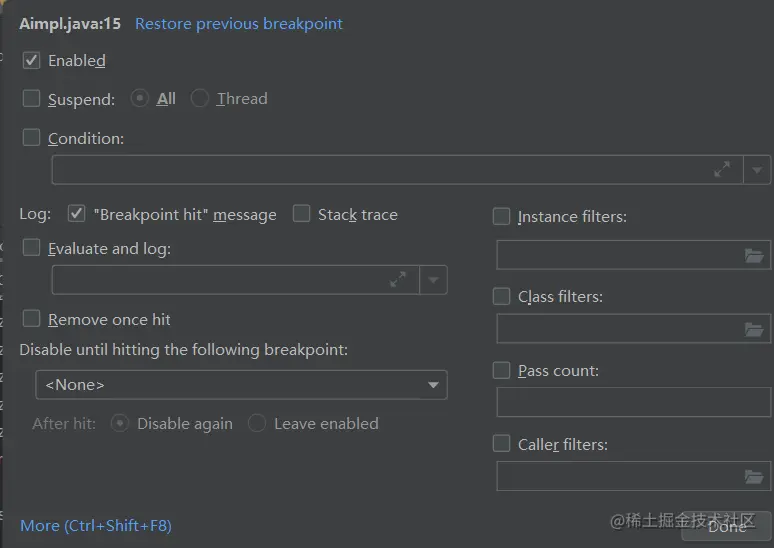Image resolution: width=774 pixels, height=548 pixels.
Task: Open the Condition history dropdown arrow
Action: click(757, 170)
